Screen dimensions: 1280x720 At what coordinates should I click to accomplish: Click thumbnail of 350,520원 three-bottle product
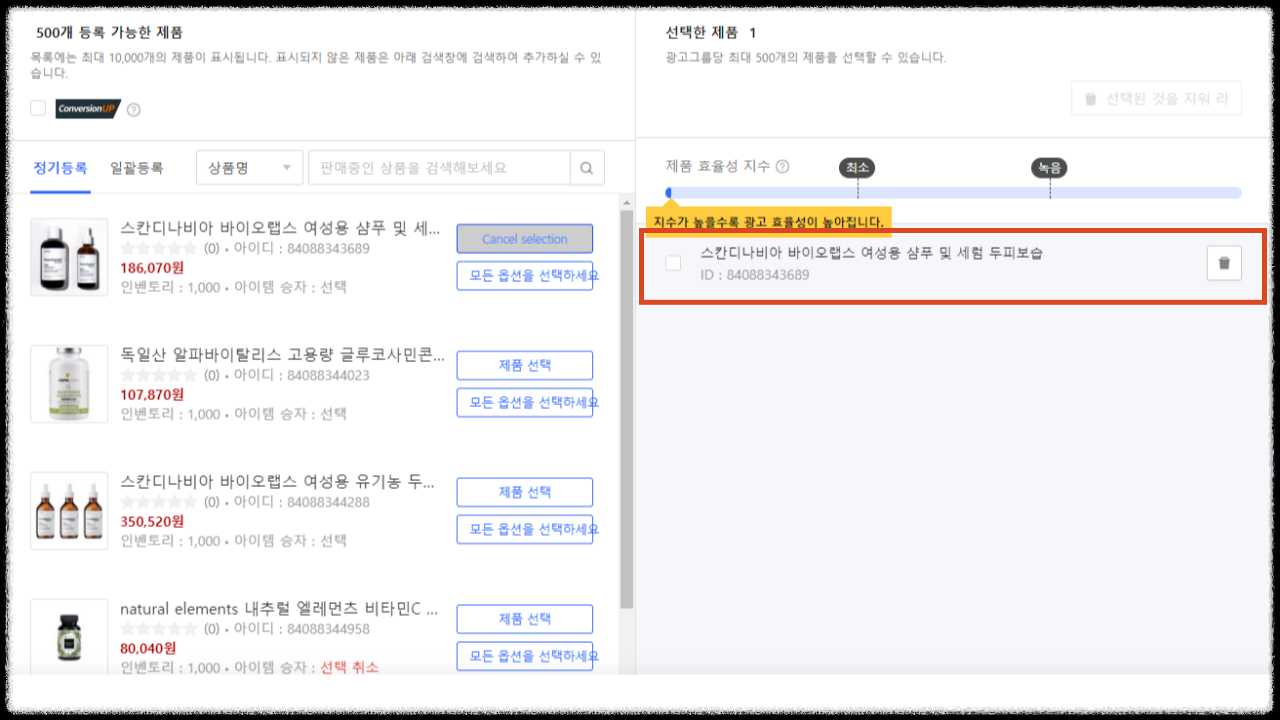pyautogui.click(x=69, y=511)
